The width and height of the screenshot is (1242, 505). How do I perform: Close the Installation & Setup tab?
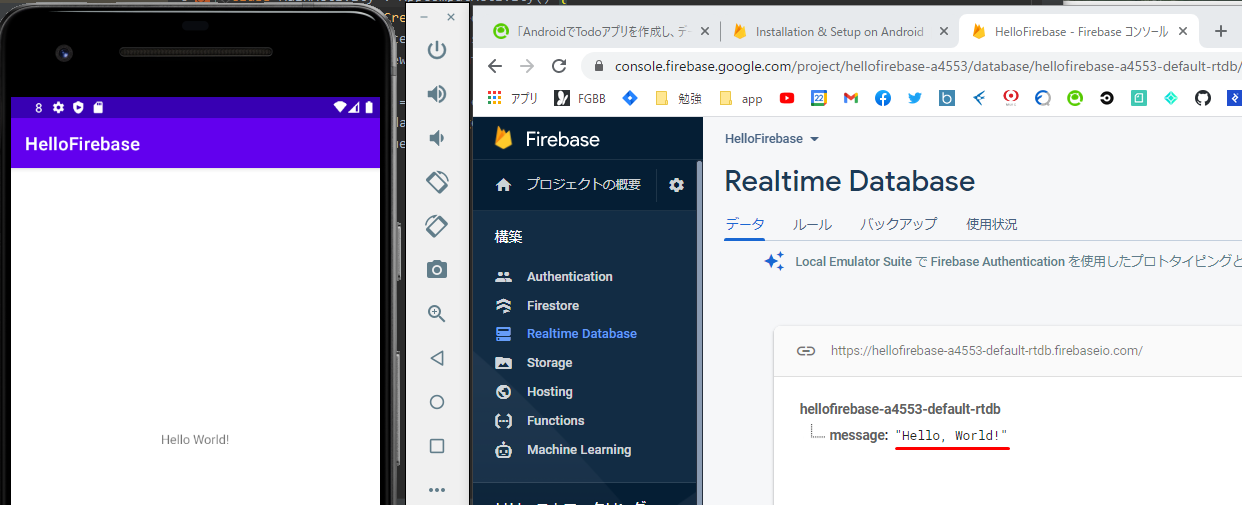[945, 31]
